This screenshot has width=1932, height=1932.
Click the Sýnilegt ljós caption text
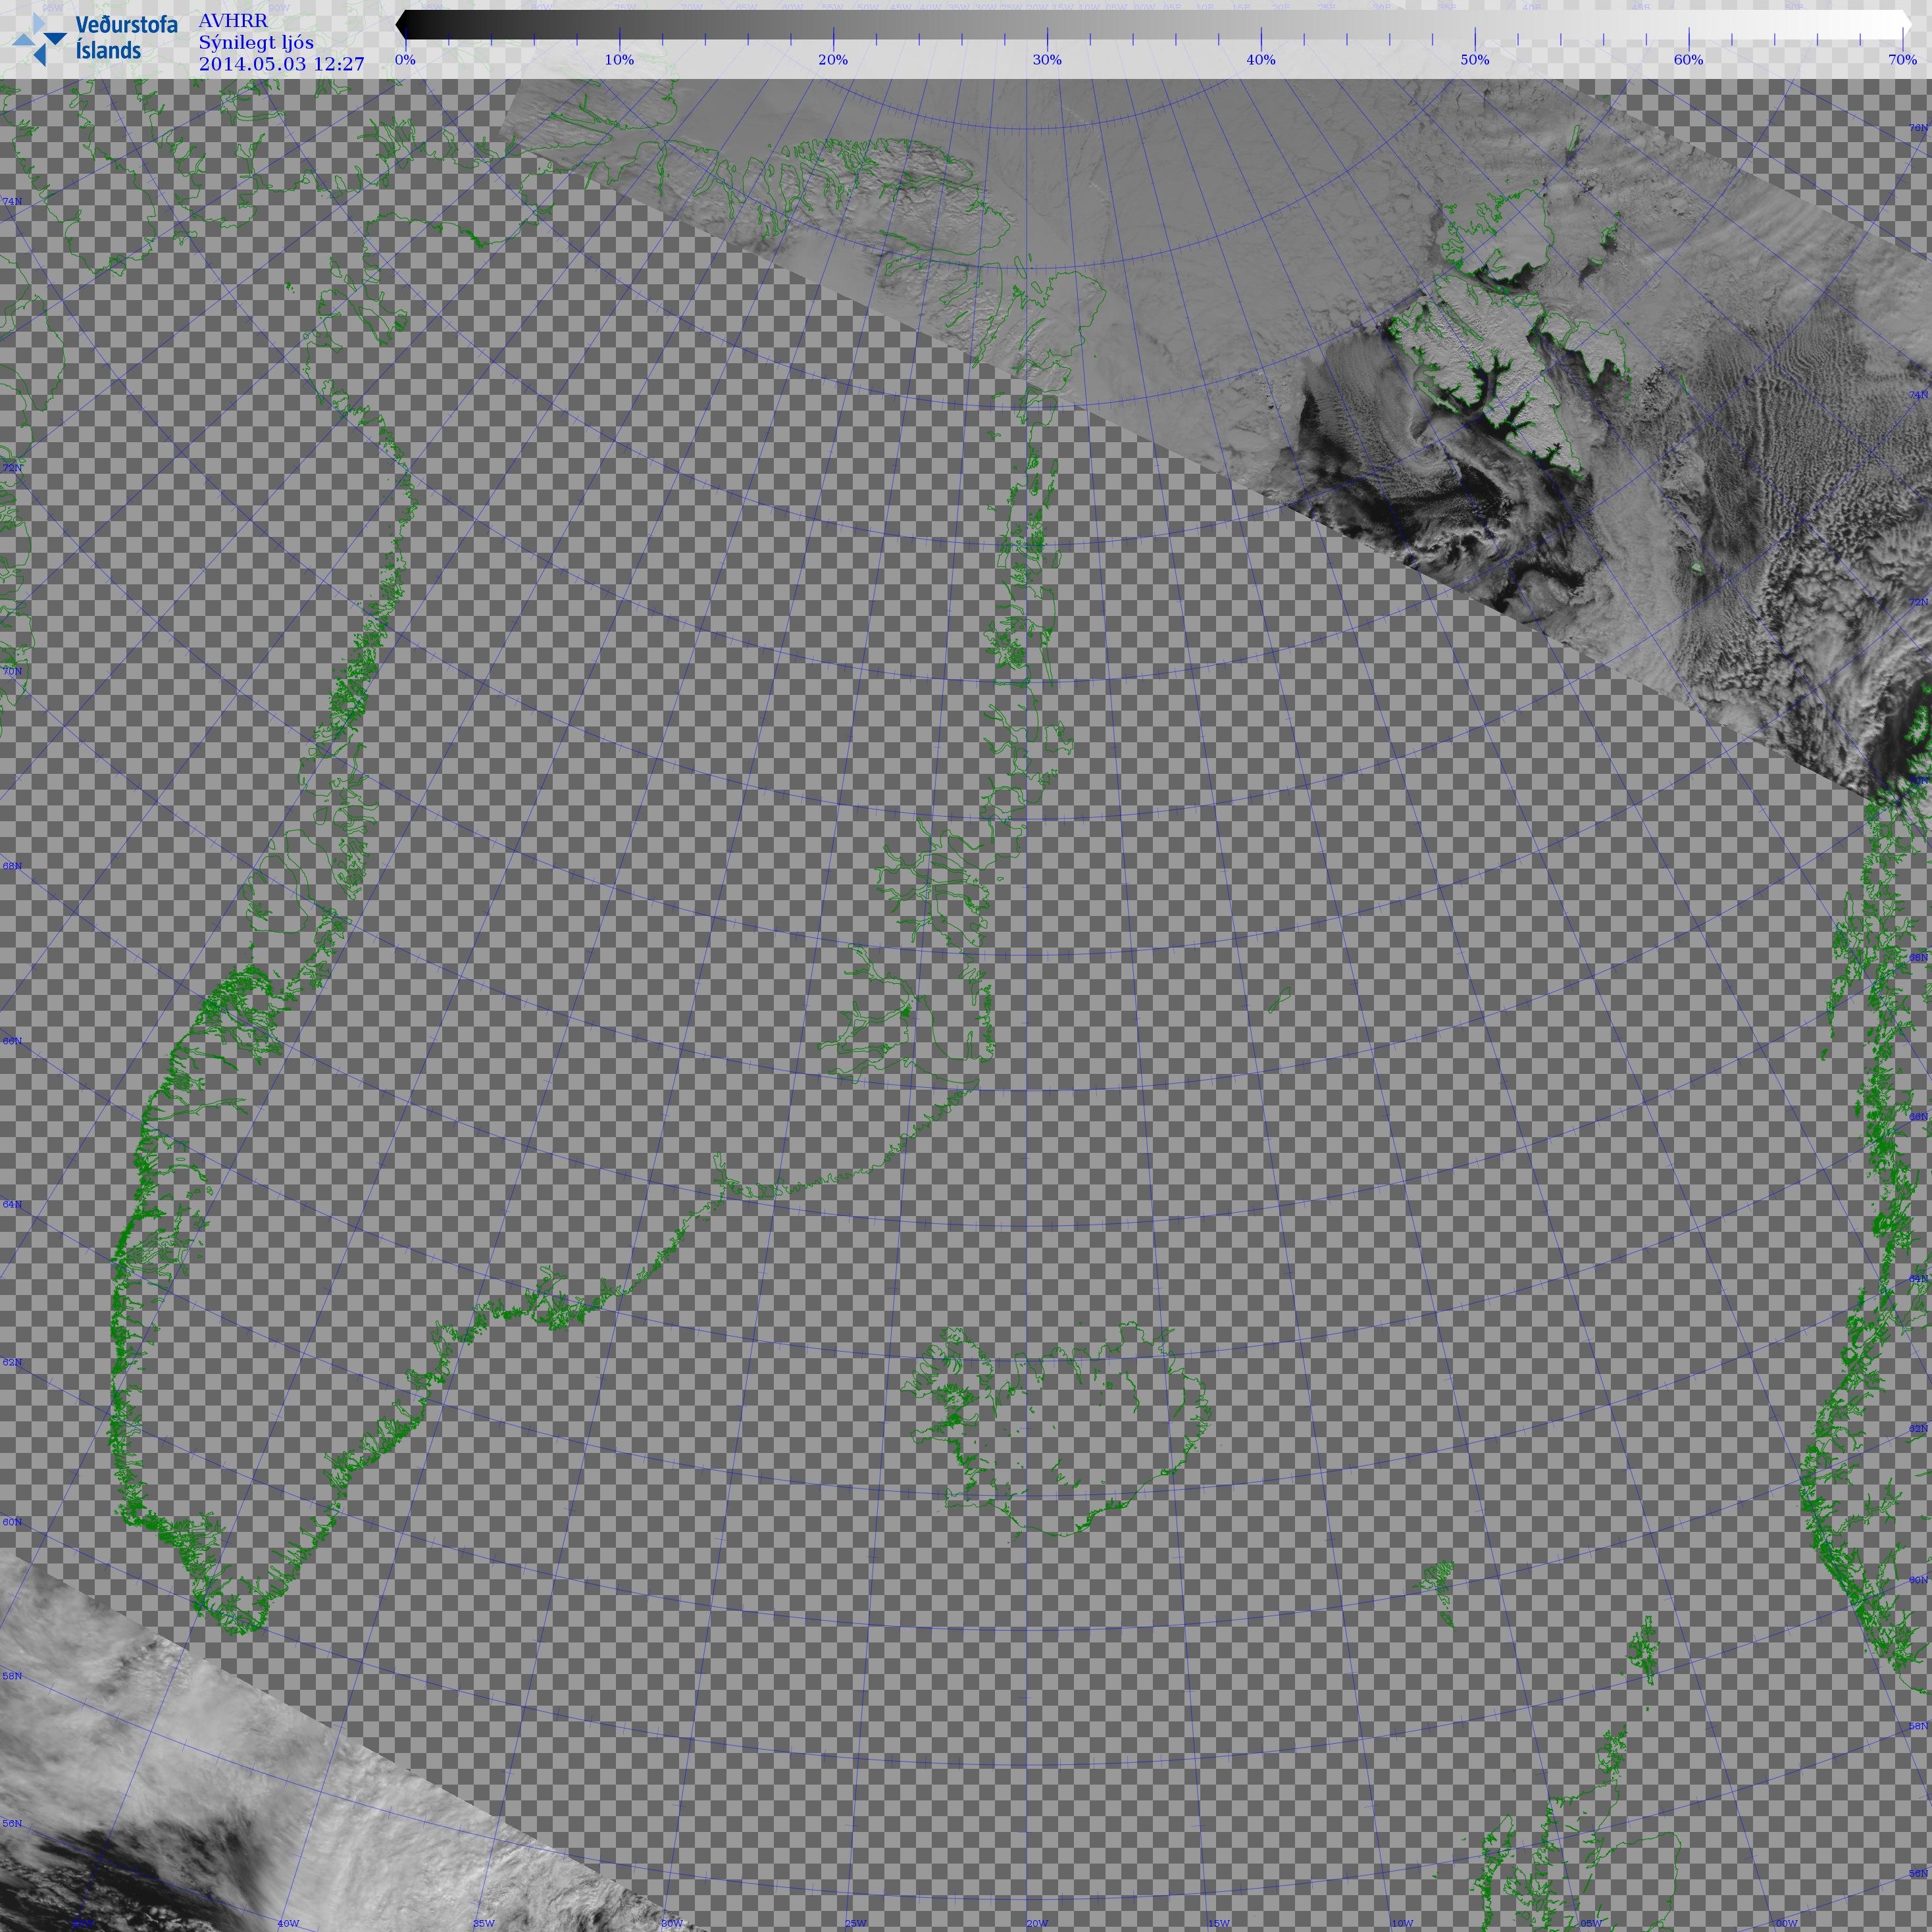coord(256,43)
